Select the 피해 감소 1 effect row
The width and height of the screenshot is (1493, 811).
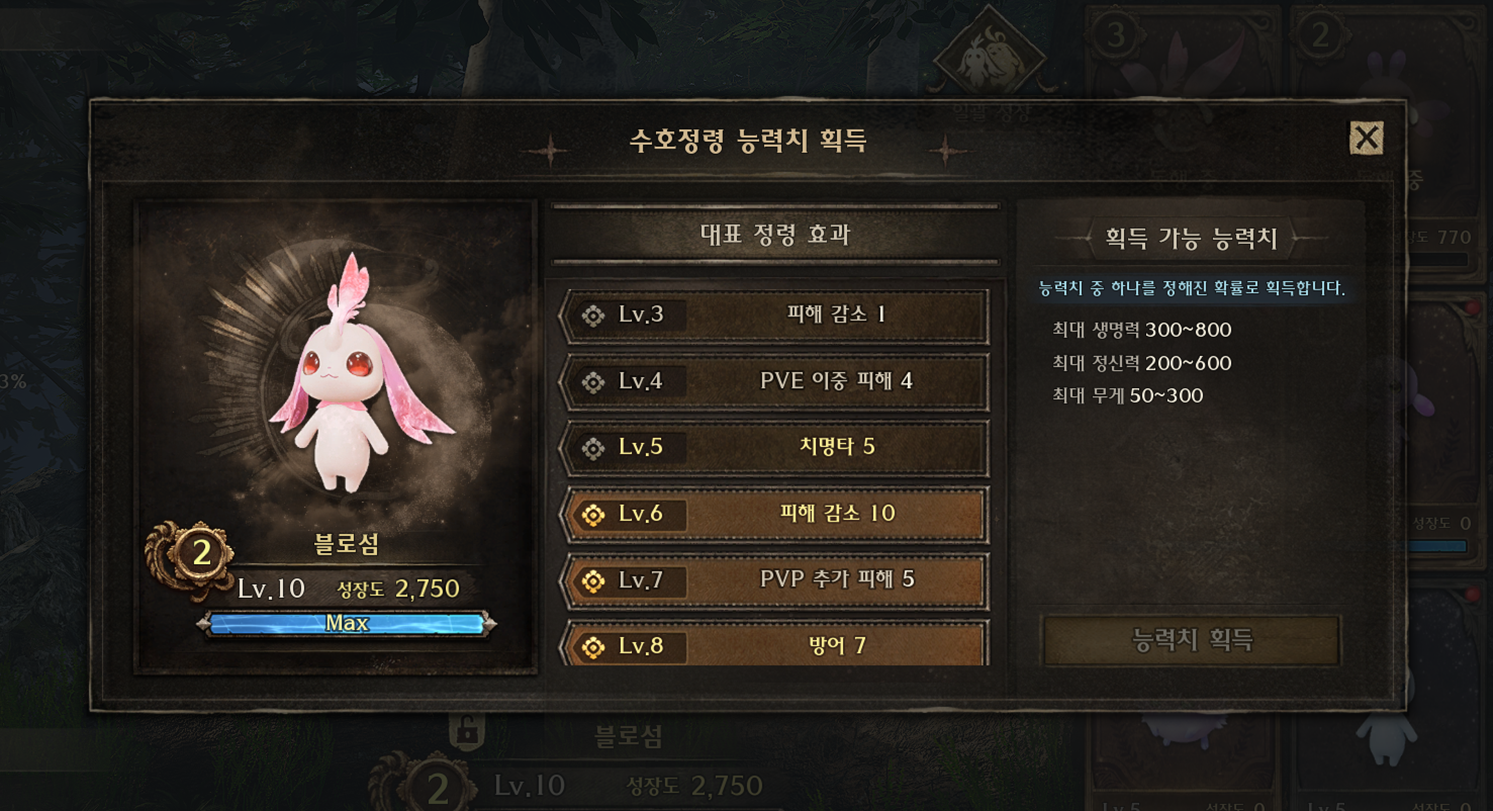click(x=775, y=316)
